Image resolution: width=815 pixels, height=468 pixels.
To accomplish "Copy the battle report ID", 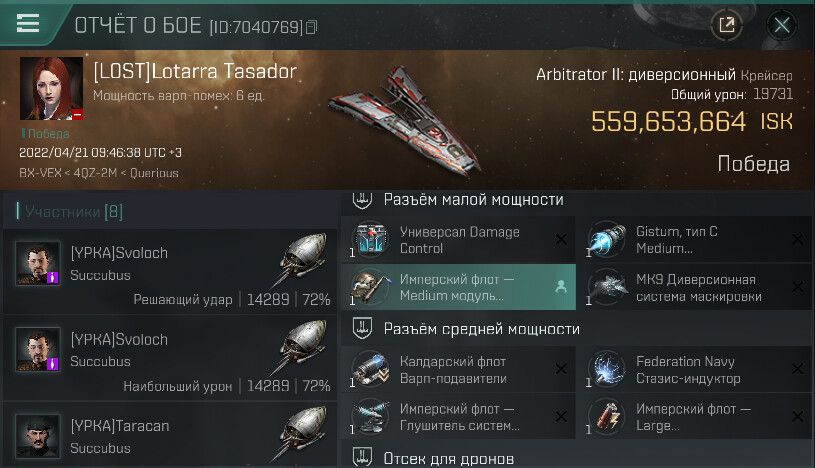I will (x=311, y=27).
